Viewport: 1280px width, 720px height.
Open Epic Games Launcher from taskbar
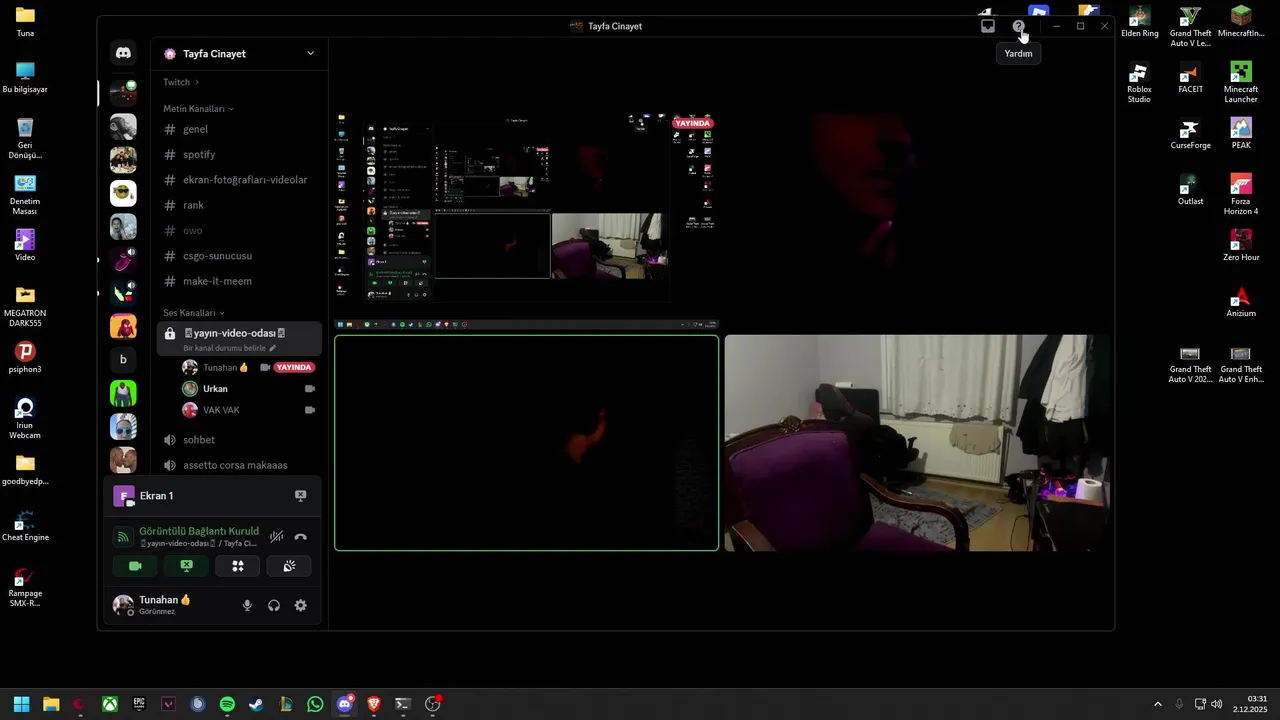[x=139, y=704]
